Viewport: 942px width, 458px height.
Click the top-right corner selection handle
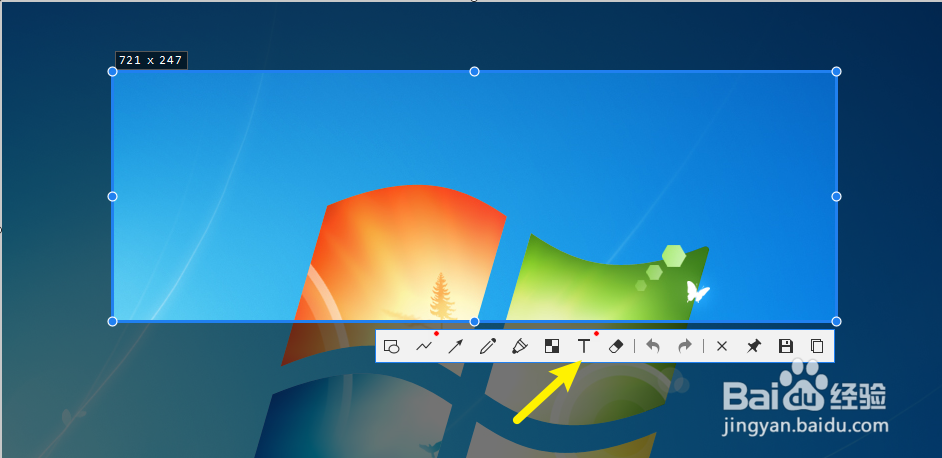[x=836, y=72]
